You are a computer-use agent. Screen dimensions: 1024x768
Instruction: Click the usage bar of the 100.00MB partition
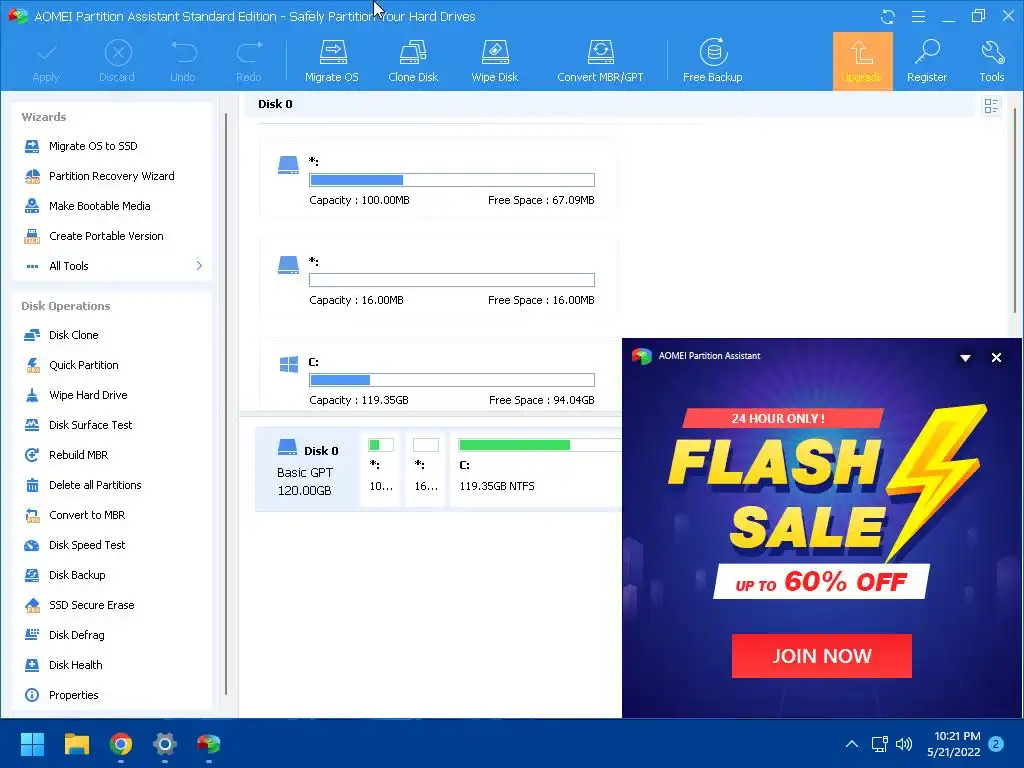452,180
